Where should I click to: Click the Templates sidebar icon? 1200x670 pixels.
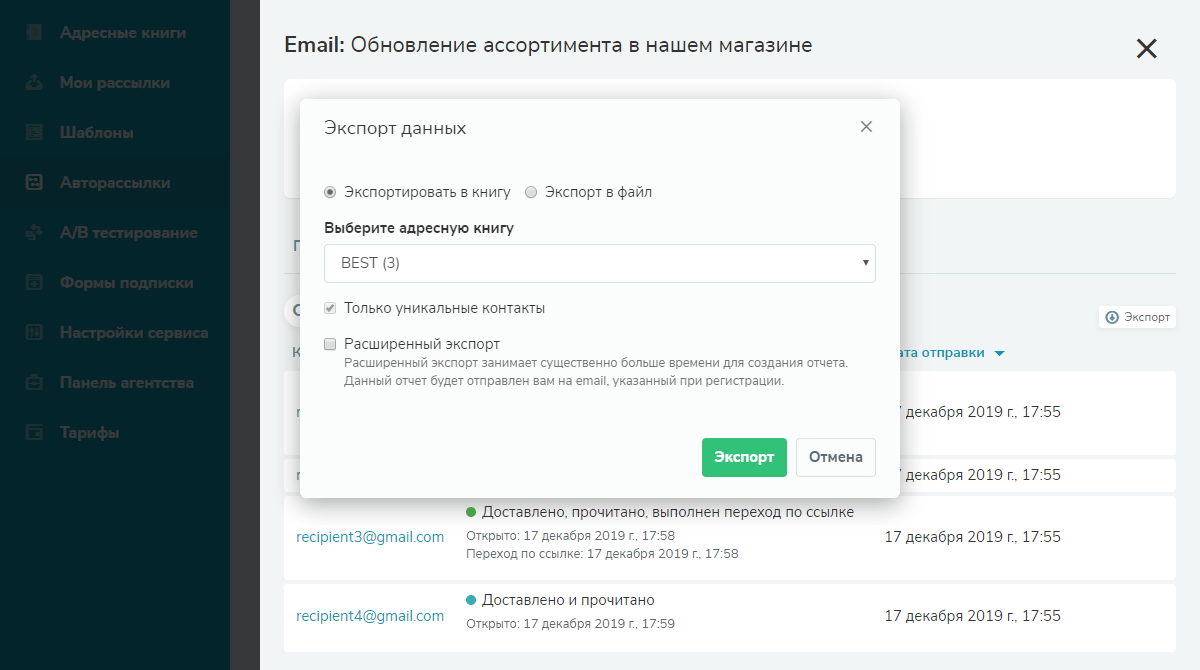click(34, 133)
